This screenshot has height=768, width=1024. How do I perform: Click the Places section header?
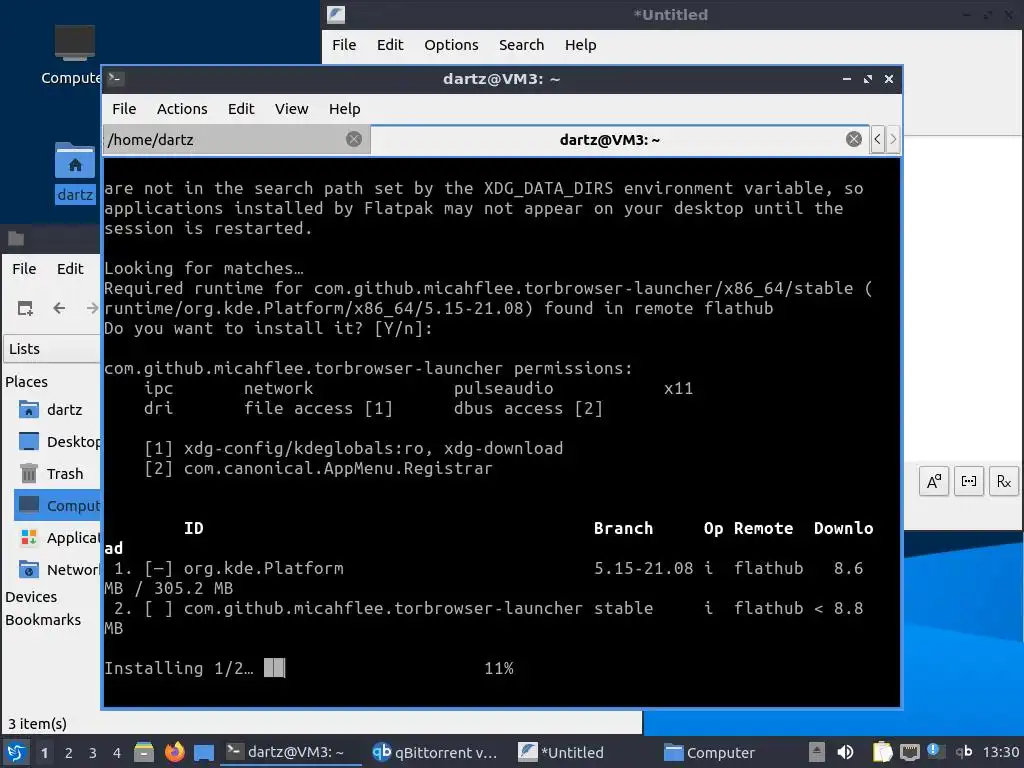(27, 382)
